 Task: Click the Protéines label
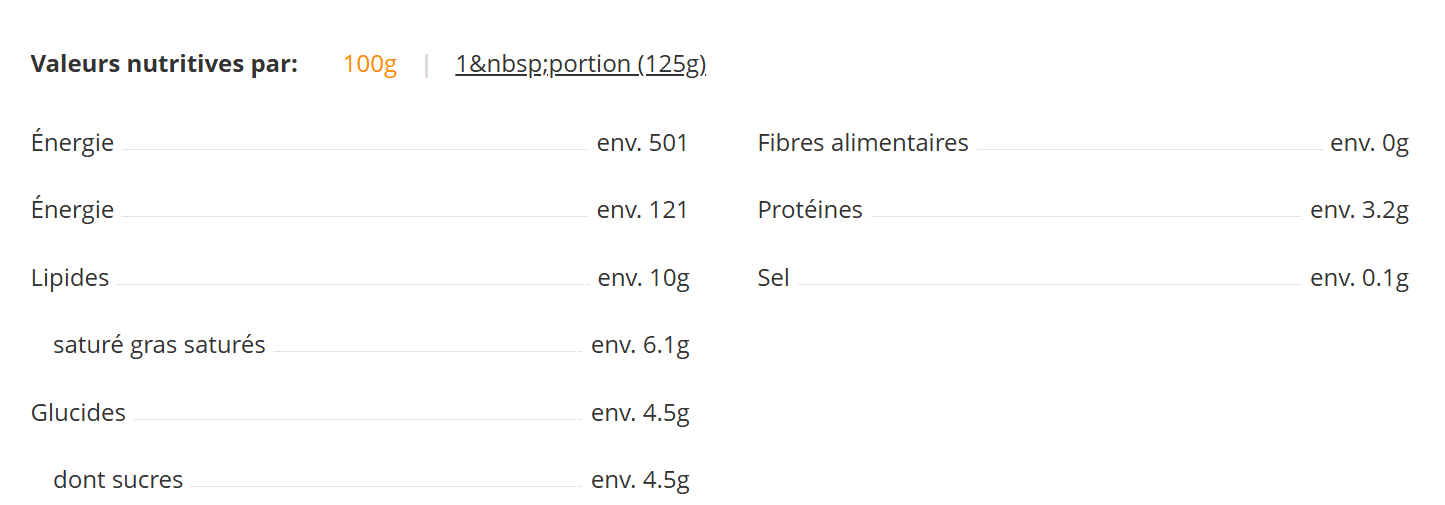pos(810,210)
